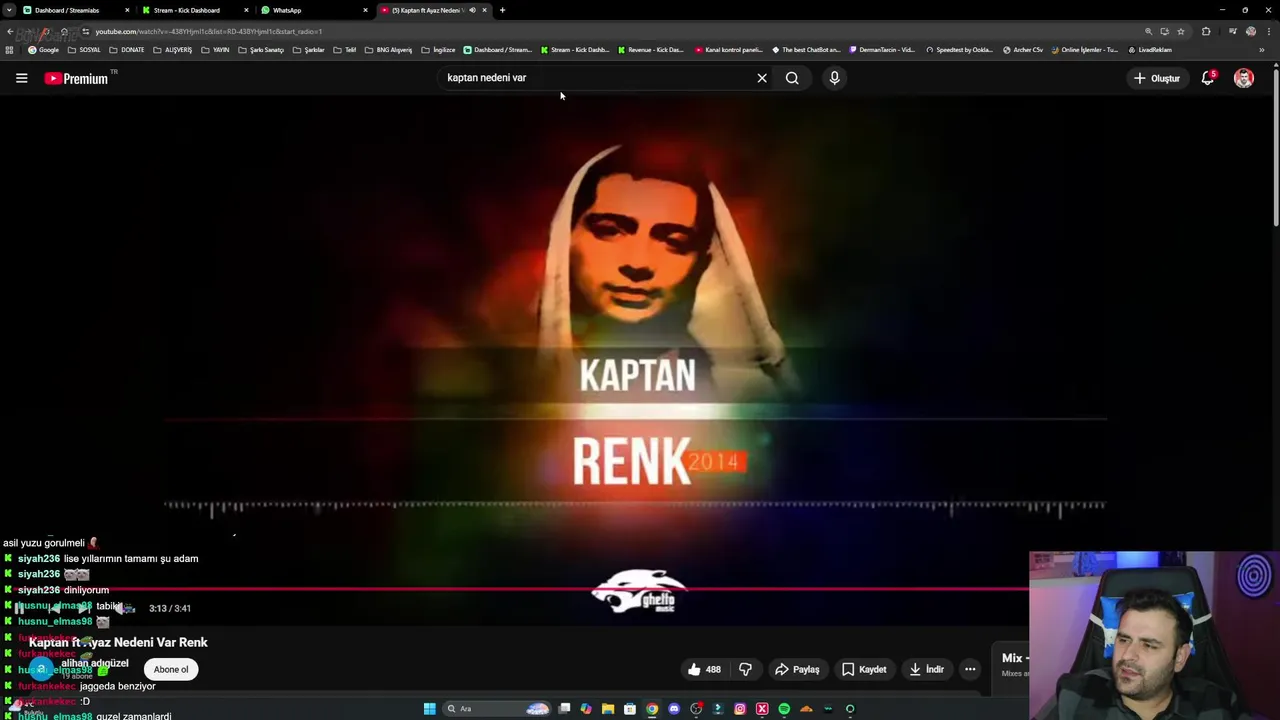Image resolution: width=1280 pixels, height=720 pixels.
Task: Open the YAYIN bookmarks folder
Action: pyautogui.click(x=215, y=50)
